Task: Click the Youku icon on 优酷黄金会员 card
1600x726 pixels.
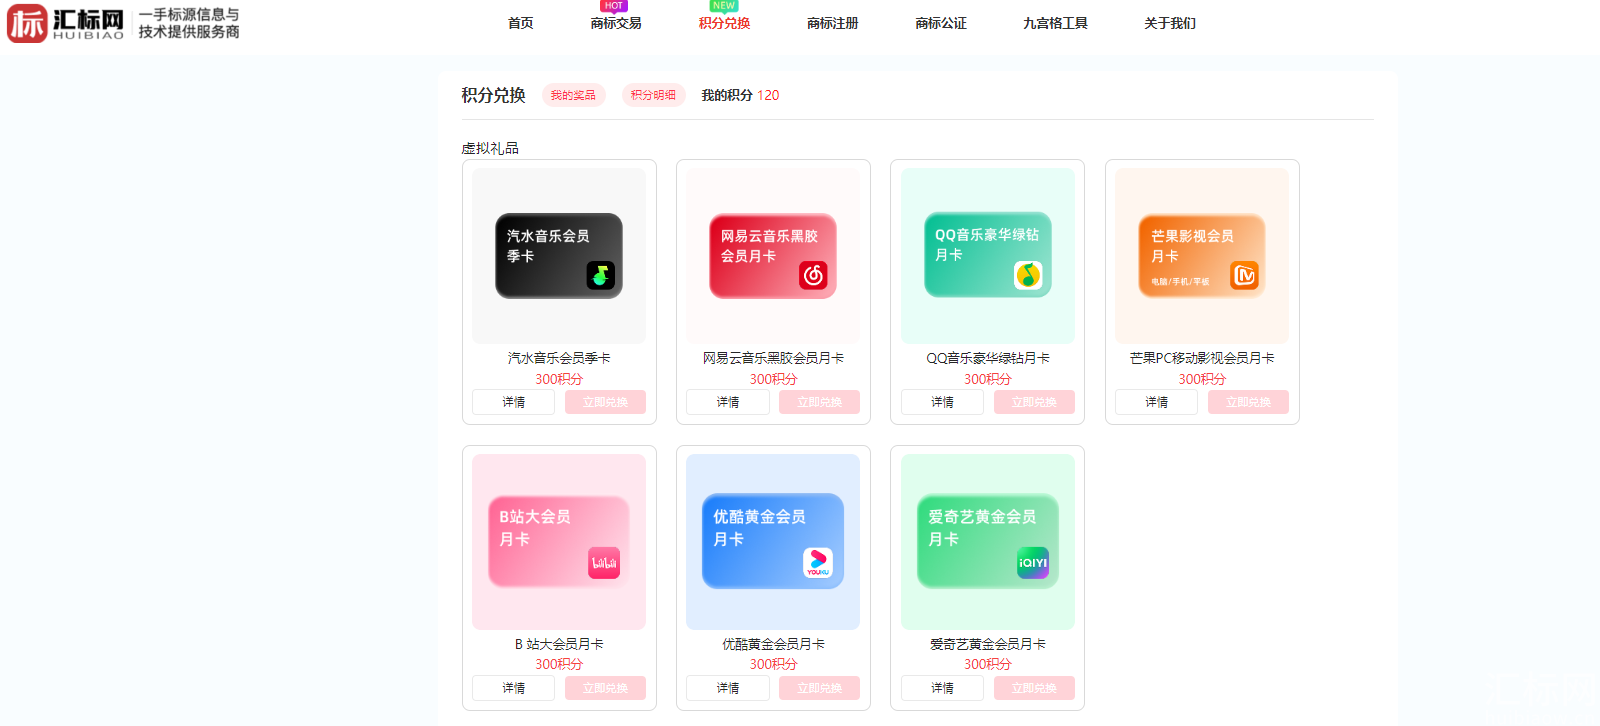Action: [x=818, y=563]
